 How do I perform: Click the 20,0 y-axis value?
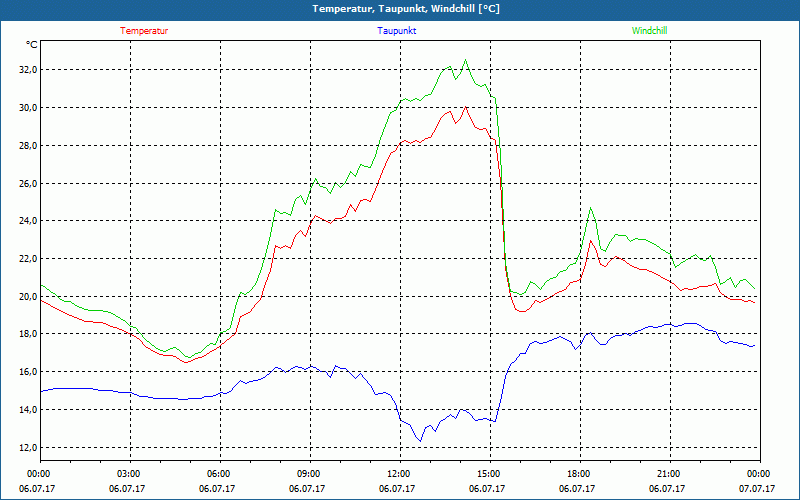29,296
